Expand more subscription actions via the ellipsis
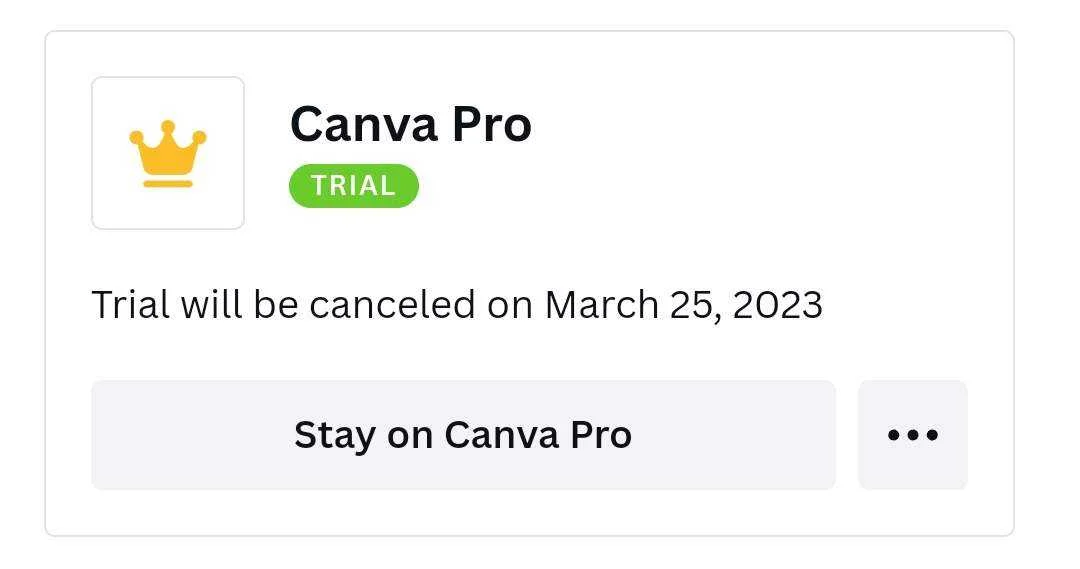 (913, 435)
